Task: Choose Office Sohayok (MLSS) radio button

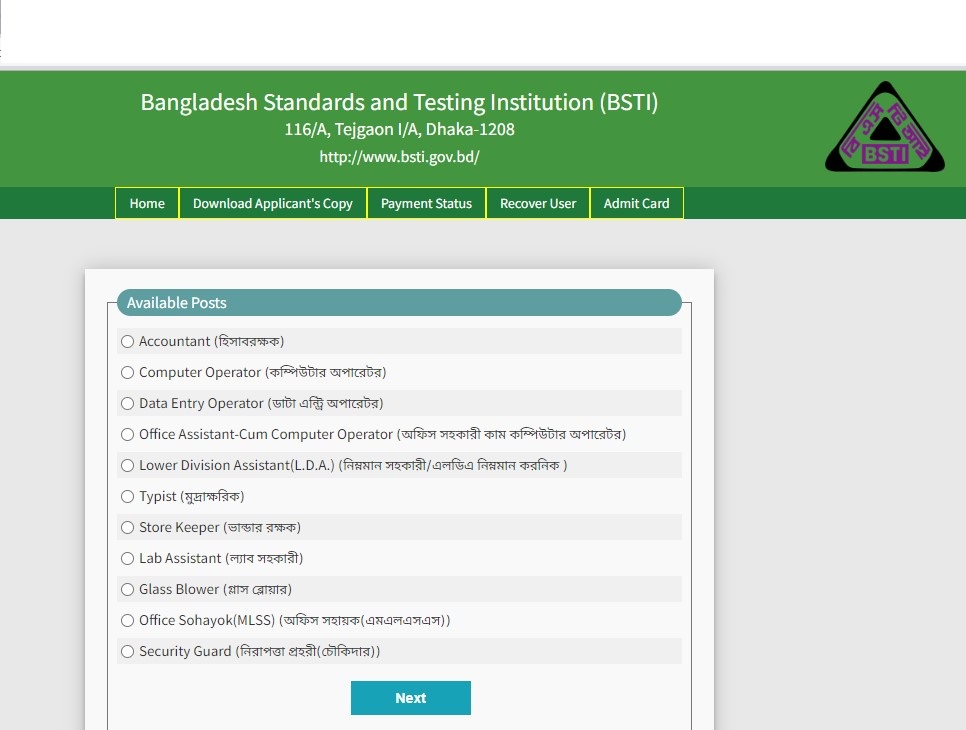Action: (128, 620)
